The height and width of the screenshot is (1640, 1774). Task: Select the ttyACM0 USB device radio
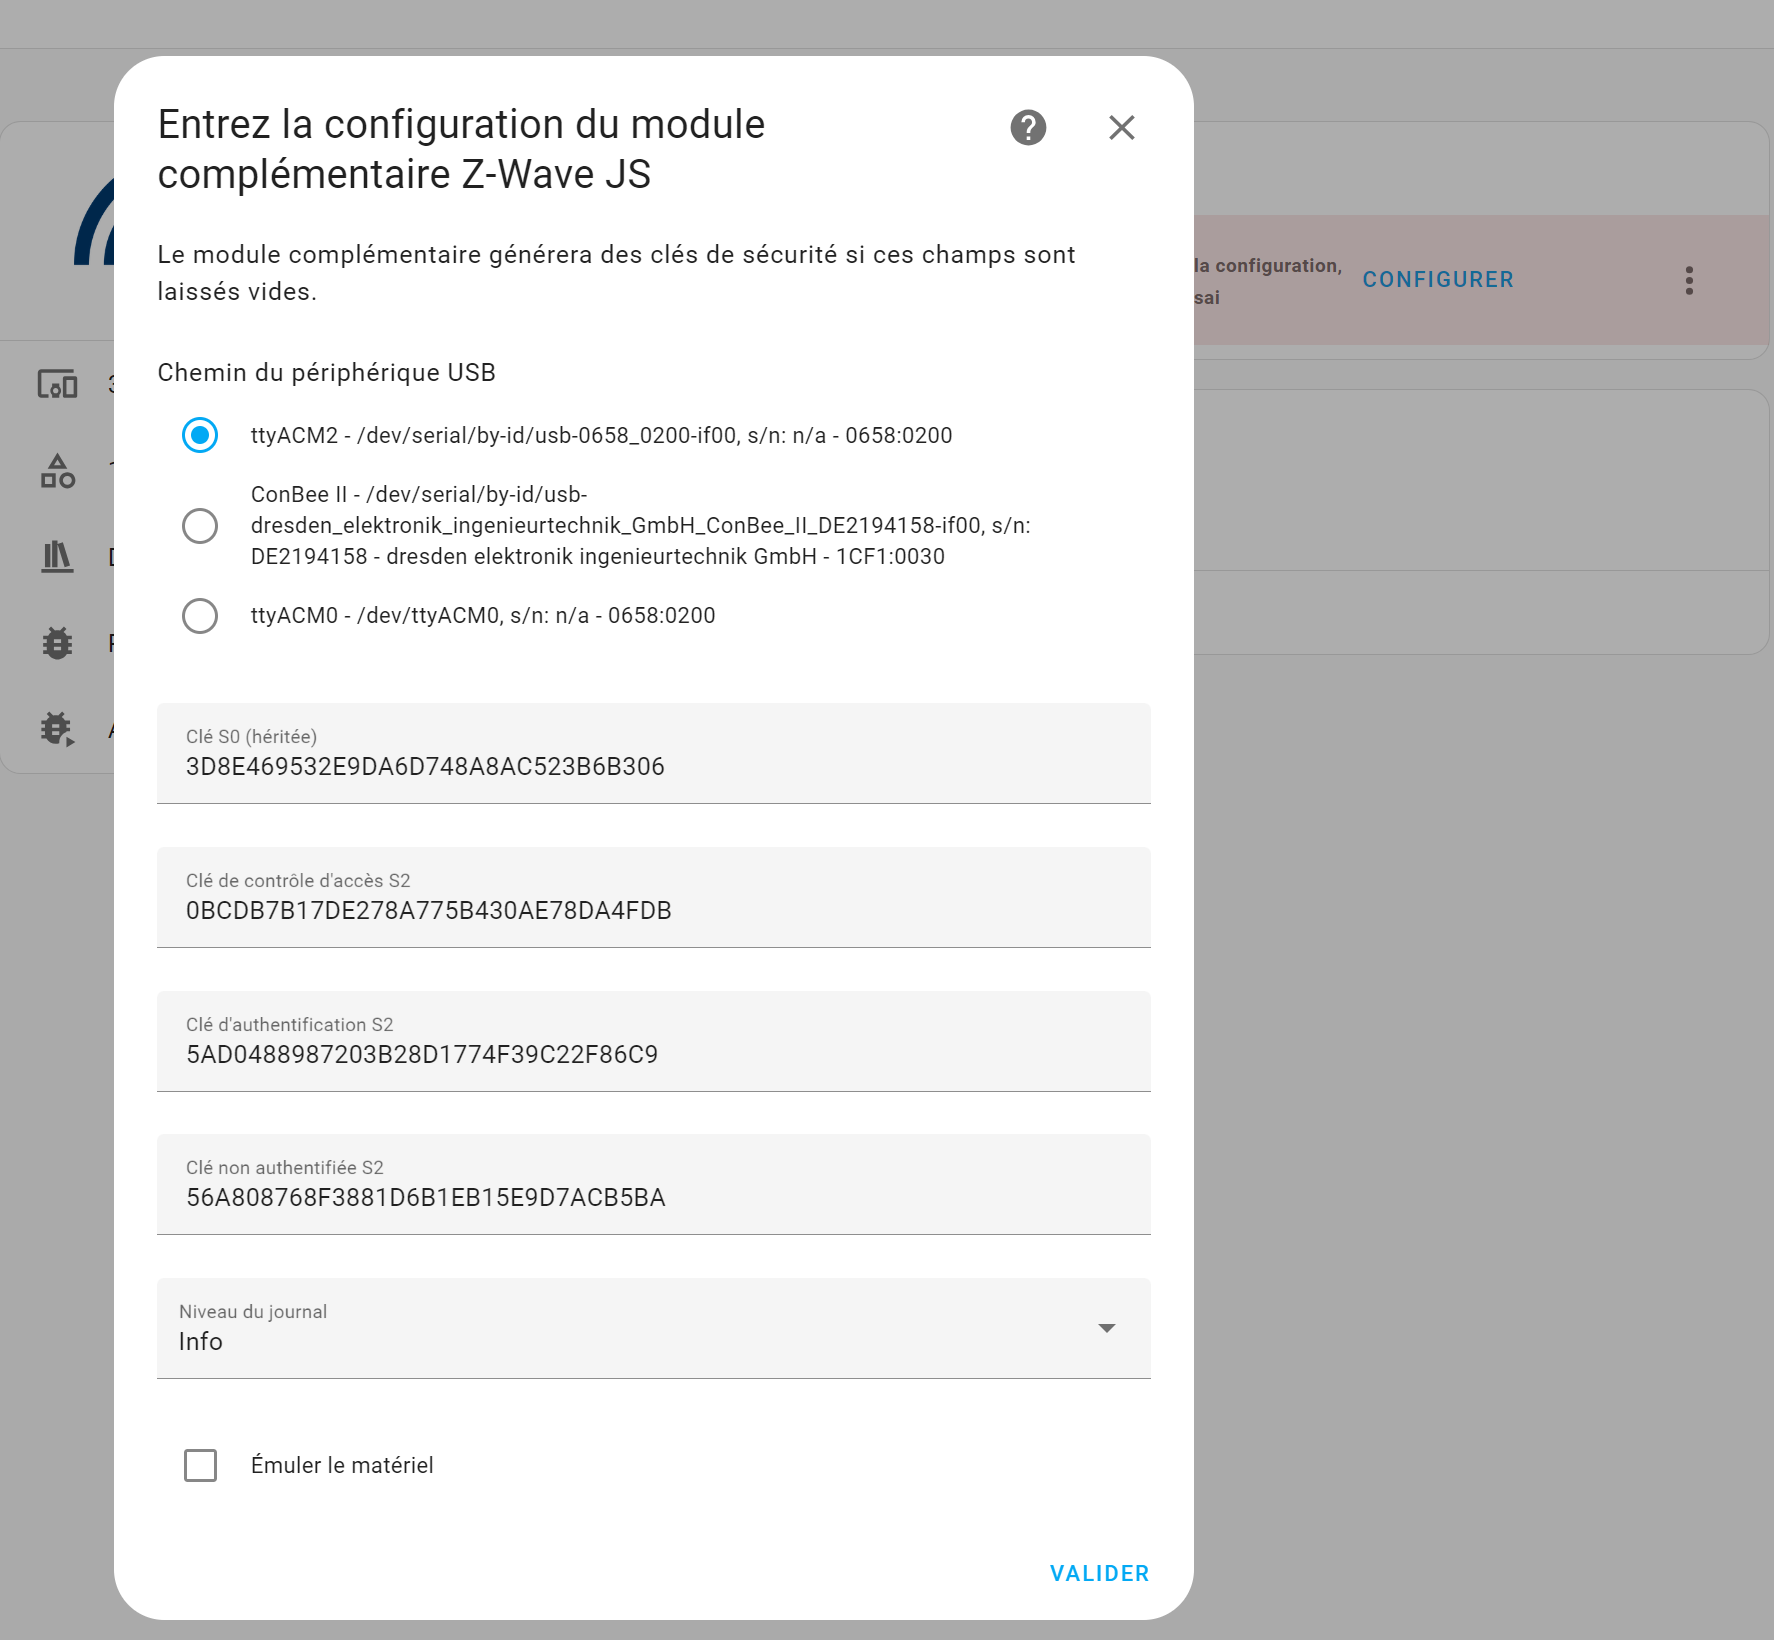click(x=200, y=615)
